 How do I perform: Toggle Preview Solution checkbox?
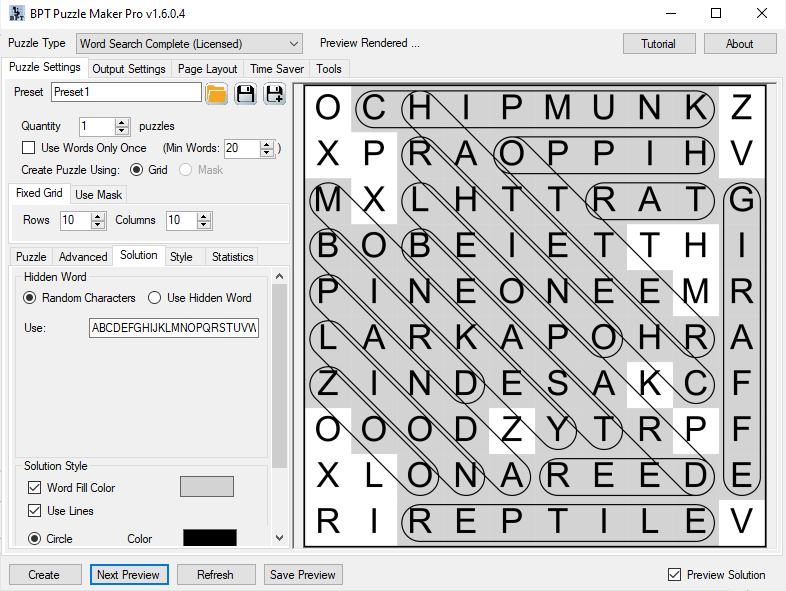point(674,574)
